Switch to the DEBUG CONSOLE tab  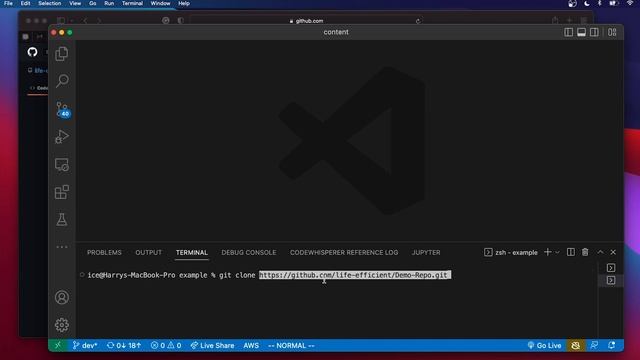tap(249, 253)
